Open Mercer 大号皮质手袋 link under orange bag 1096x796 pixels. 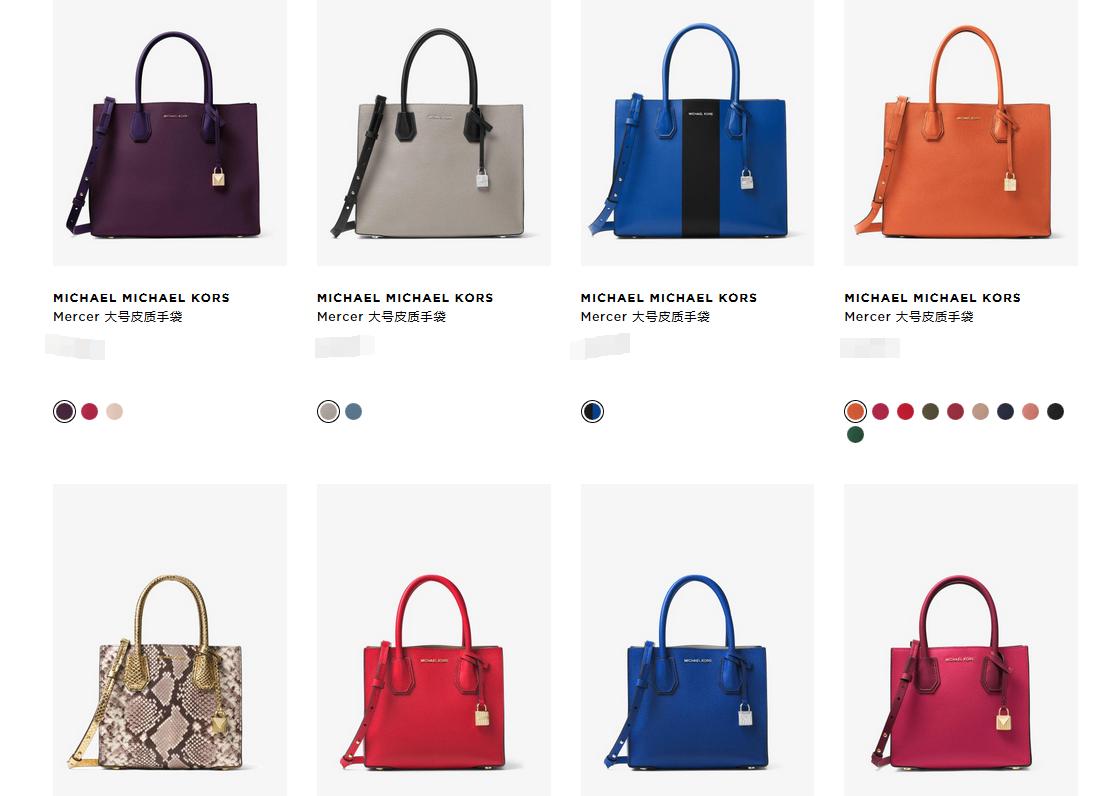[x=909, y=317]
